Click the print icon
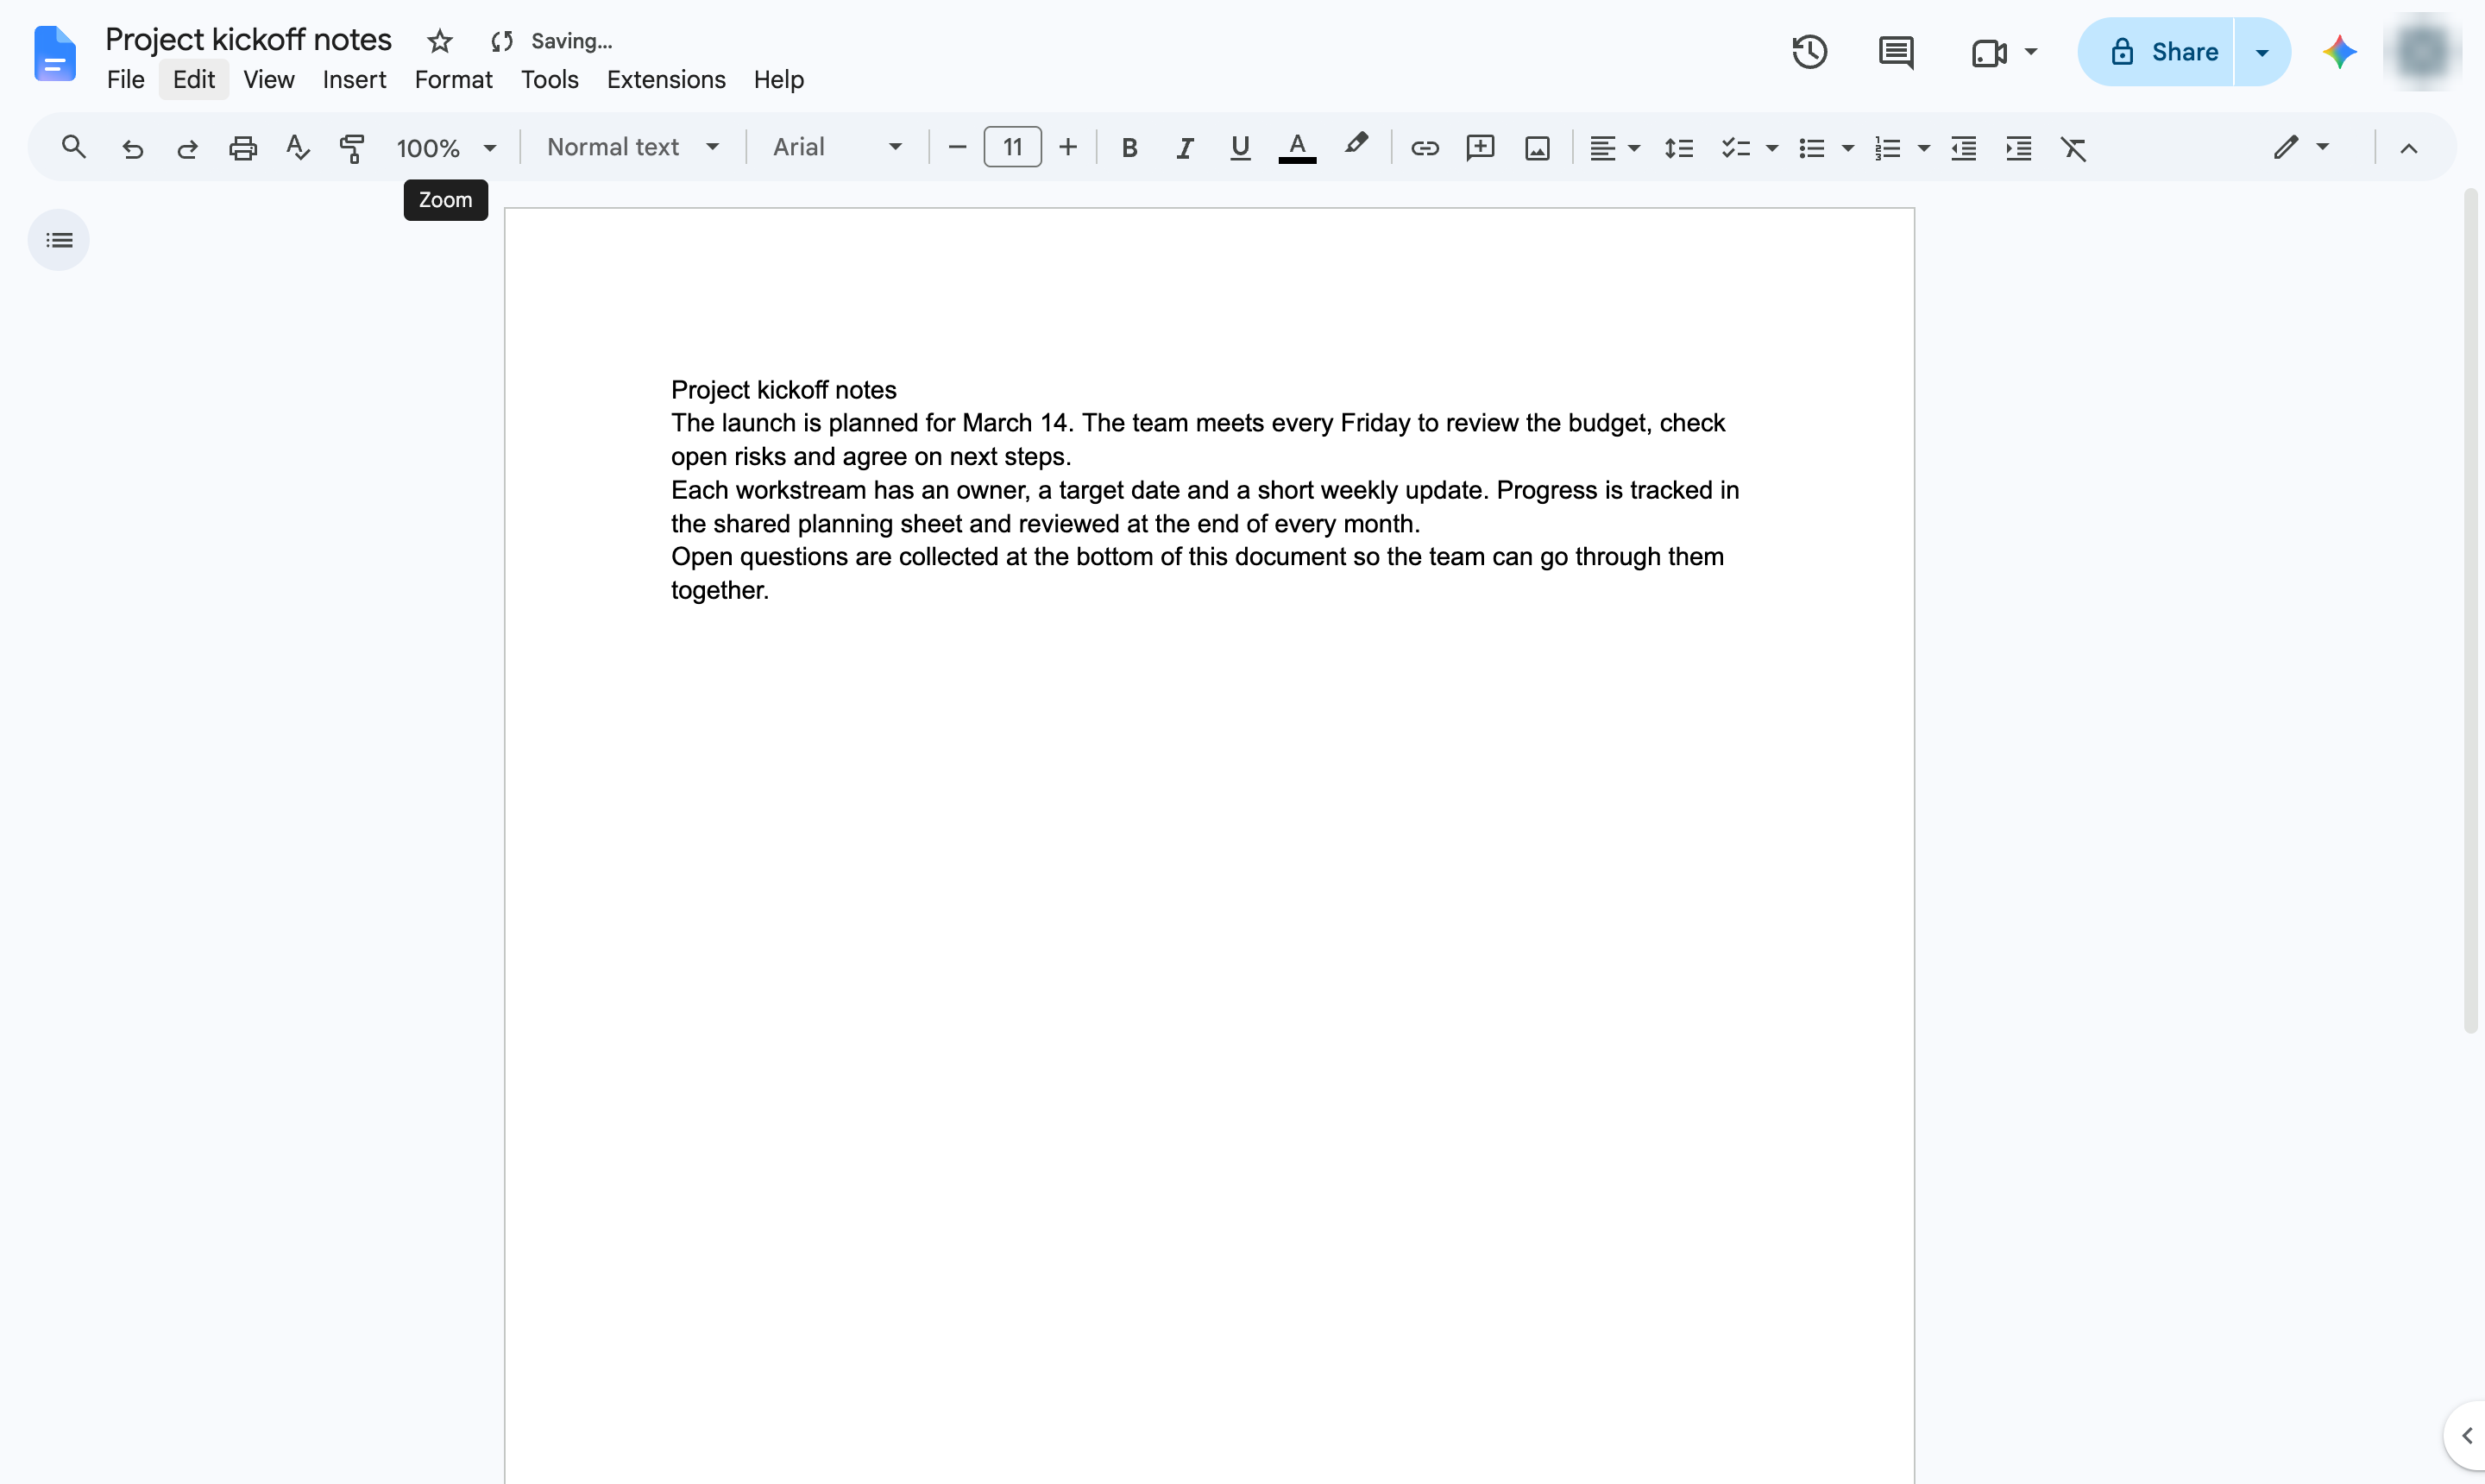Image resolution: width=2485 pixels, height=1484 pixels. click(242, 148)
